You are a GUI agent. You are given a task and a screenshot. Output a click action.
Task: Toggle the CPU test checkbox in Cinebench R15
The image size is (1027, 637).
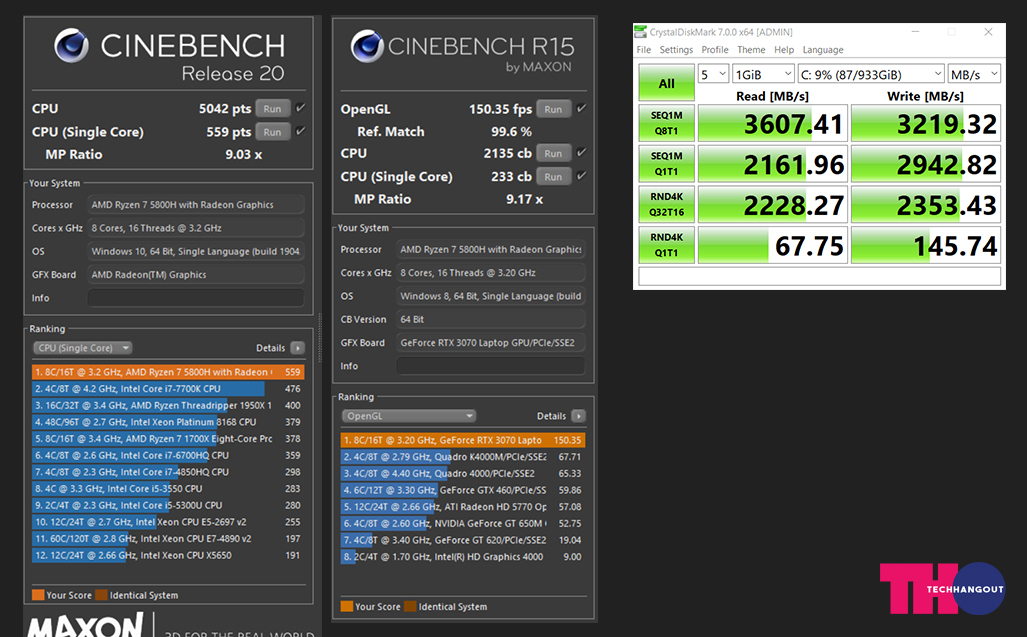point(582,153)
